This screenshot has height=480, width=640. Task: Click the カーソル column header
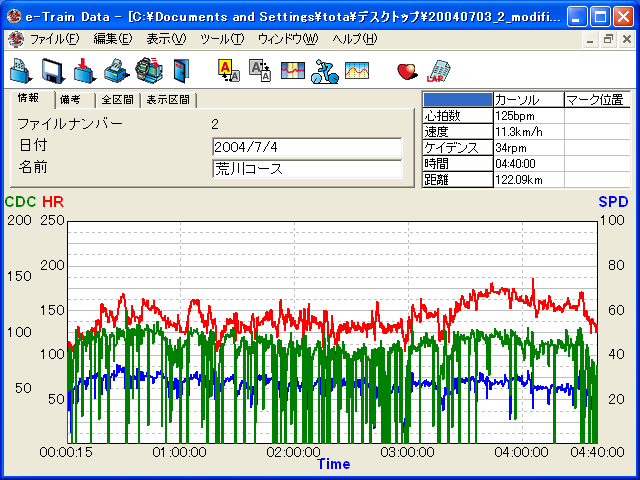pyautogui.click(x=528, y=99)
